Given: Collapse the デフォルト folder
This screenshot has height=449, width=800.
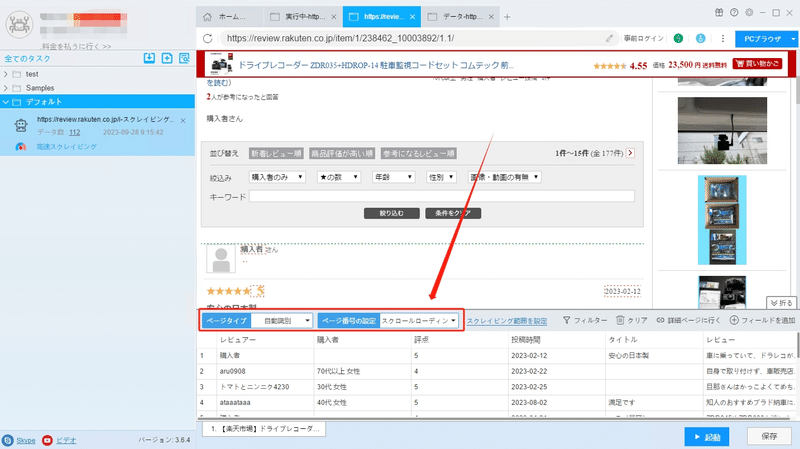Looking at the screenshot, I should point(6,102).
